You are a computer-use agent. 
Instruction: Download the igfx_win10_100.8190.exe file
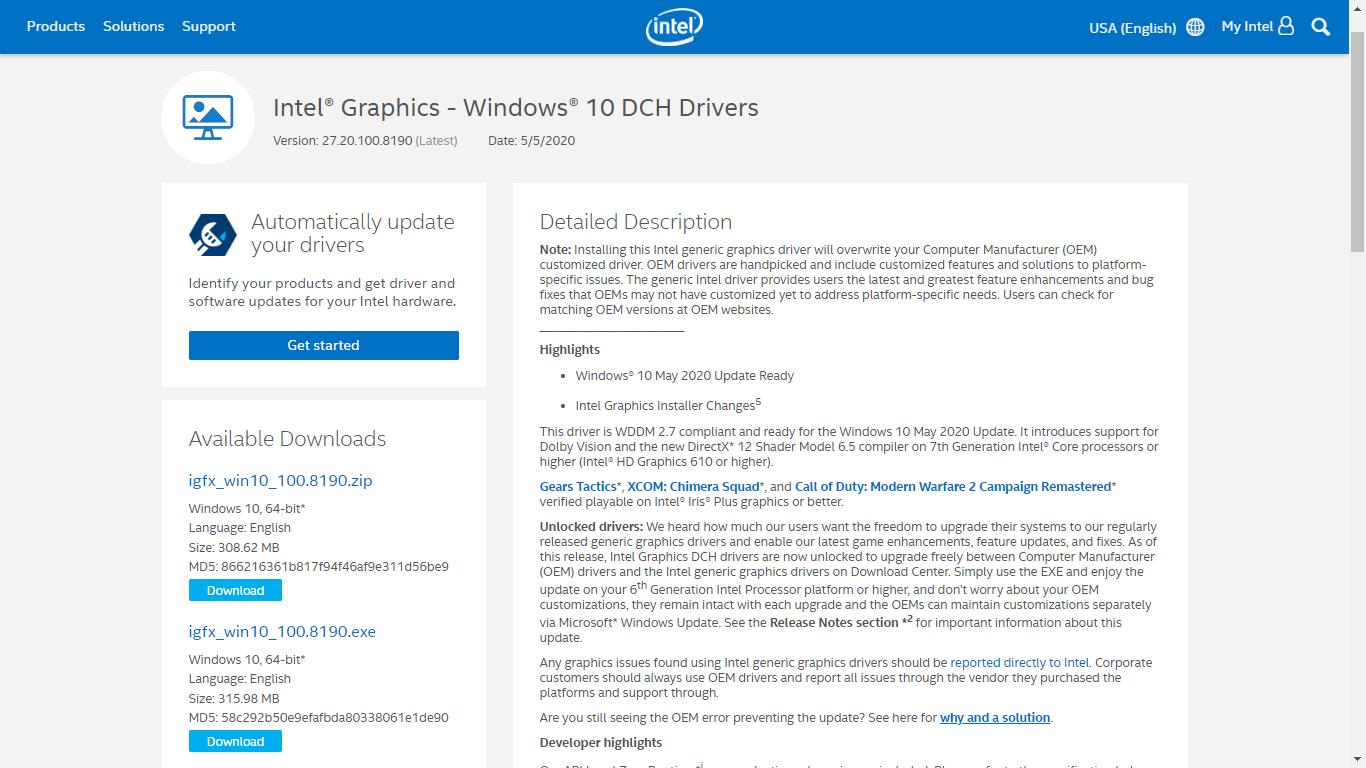click(234, 741)
